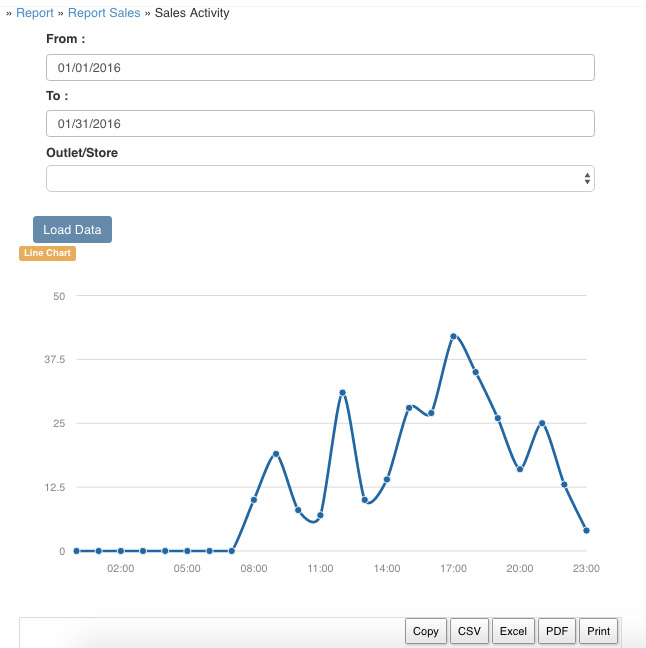The width and height of the screenshot is (646, 648).
Task: Click the 12:00 data point on chart
Action: click(342, 393)
